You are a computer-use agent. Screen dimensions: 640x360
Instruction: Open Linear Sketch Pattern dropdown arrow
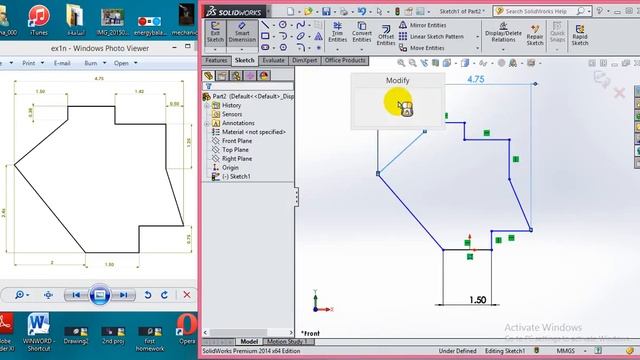tap(477, 37)
